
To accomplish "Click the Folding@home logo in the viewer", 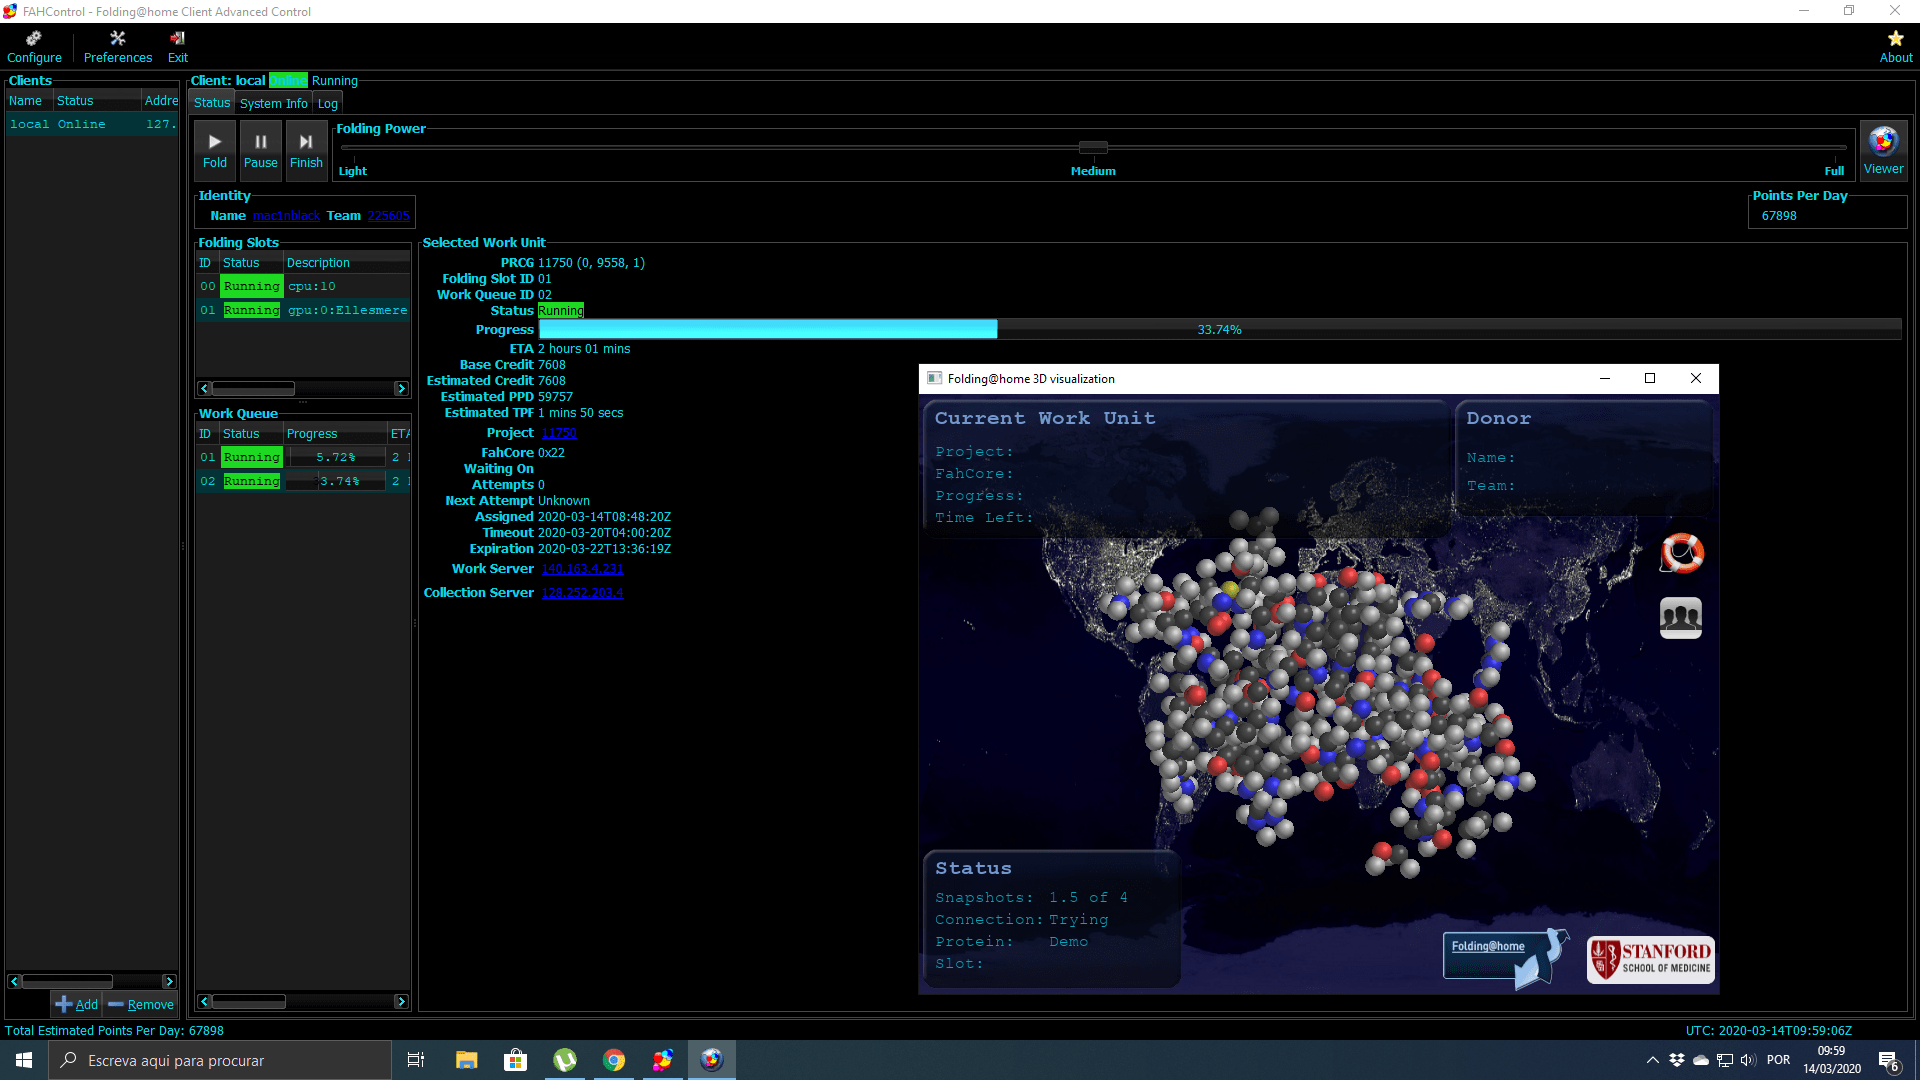I will click(1504, 957).
